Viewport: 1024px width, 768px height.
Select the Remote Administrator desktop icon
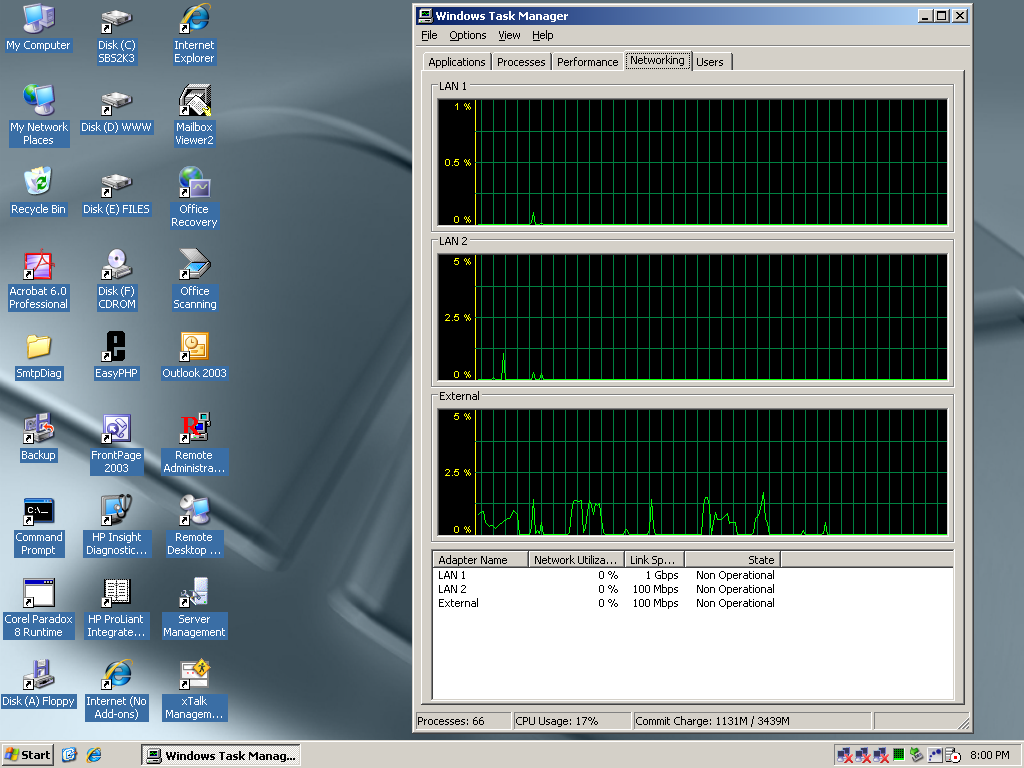[x=194, y=444]
